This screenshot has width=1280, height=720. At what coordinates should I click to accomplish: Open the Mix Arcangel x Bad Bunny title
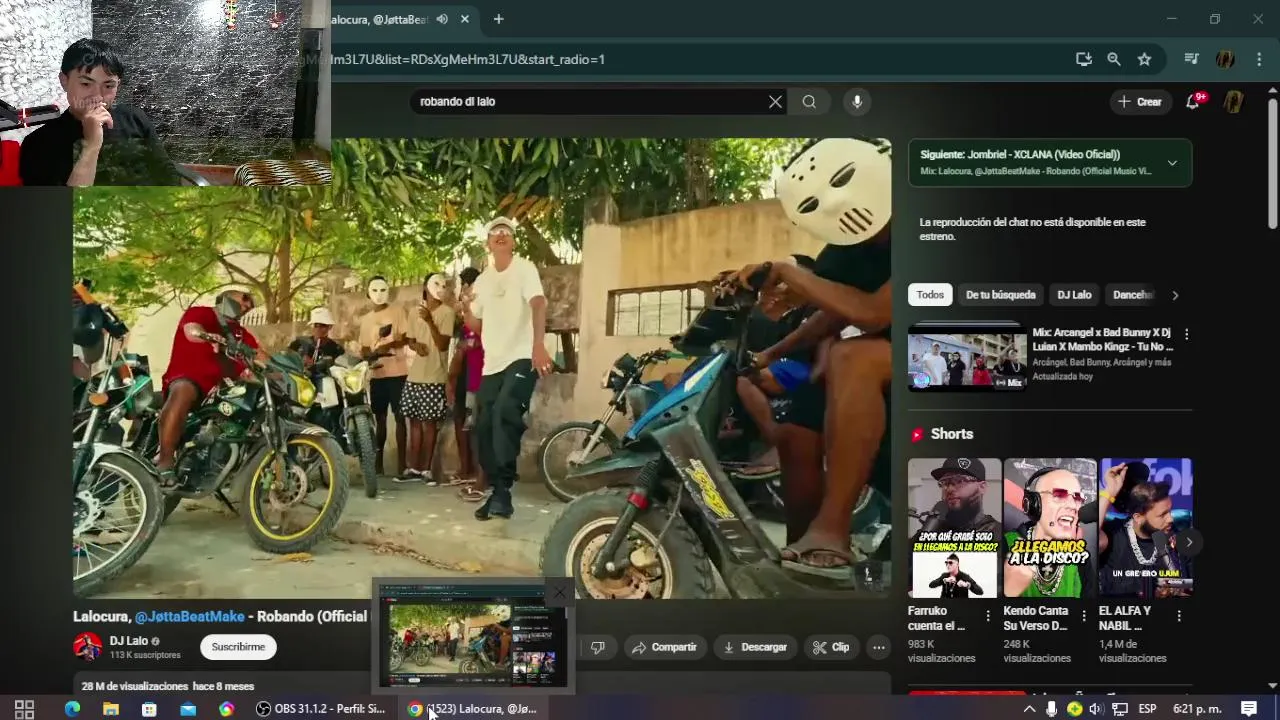pos(1103,339)
